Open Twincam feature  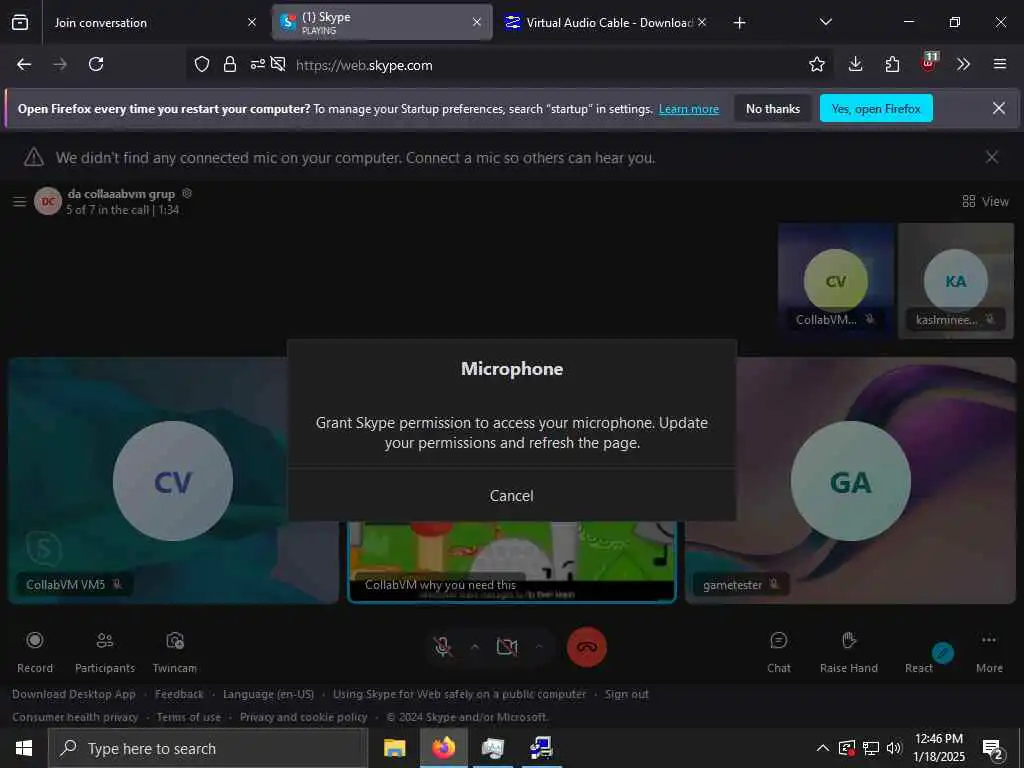pyautogui.click(x=174, y=651)
